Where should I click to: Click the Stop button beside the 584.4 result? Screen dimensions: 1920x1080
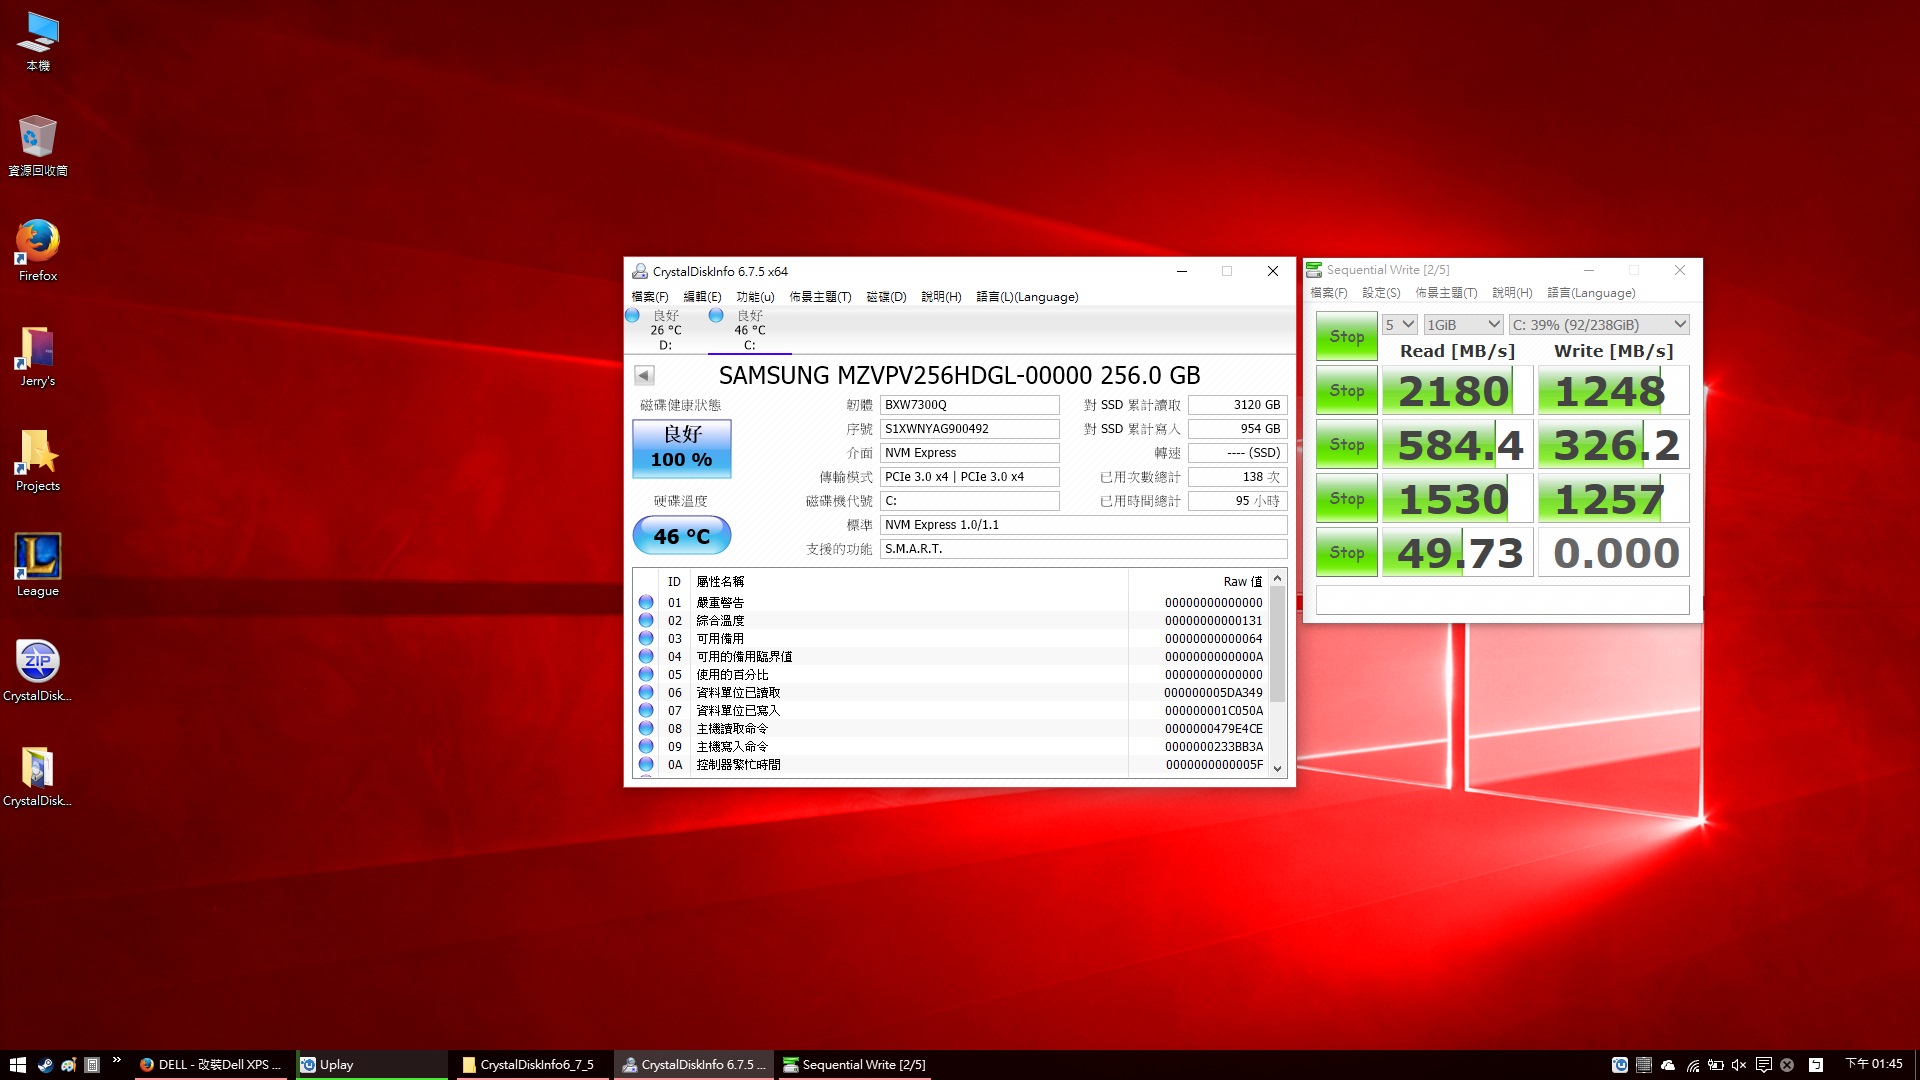tap(1347, 445)
